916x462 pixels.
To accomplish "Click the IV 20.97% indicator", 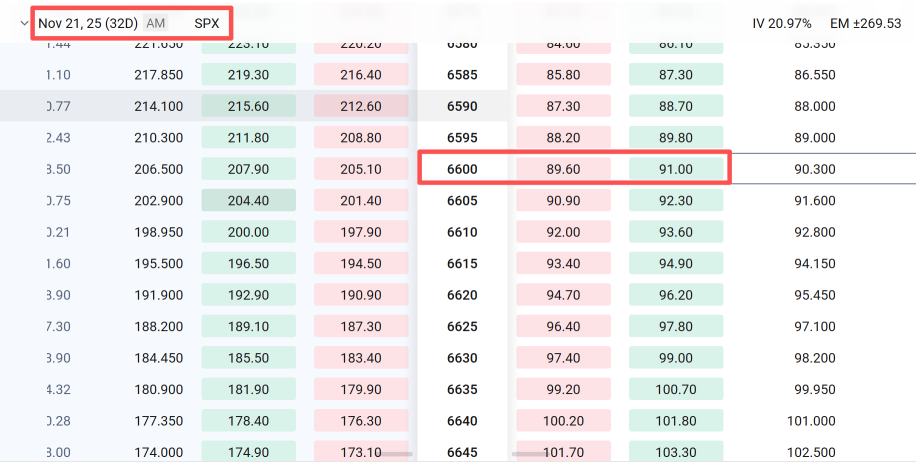I will (x=782, y=23).
